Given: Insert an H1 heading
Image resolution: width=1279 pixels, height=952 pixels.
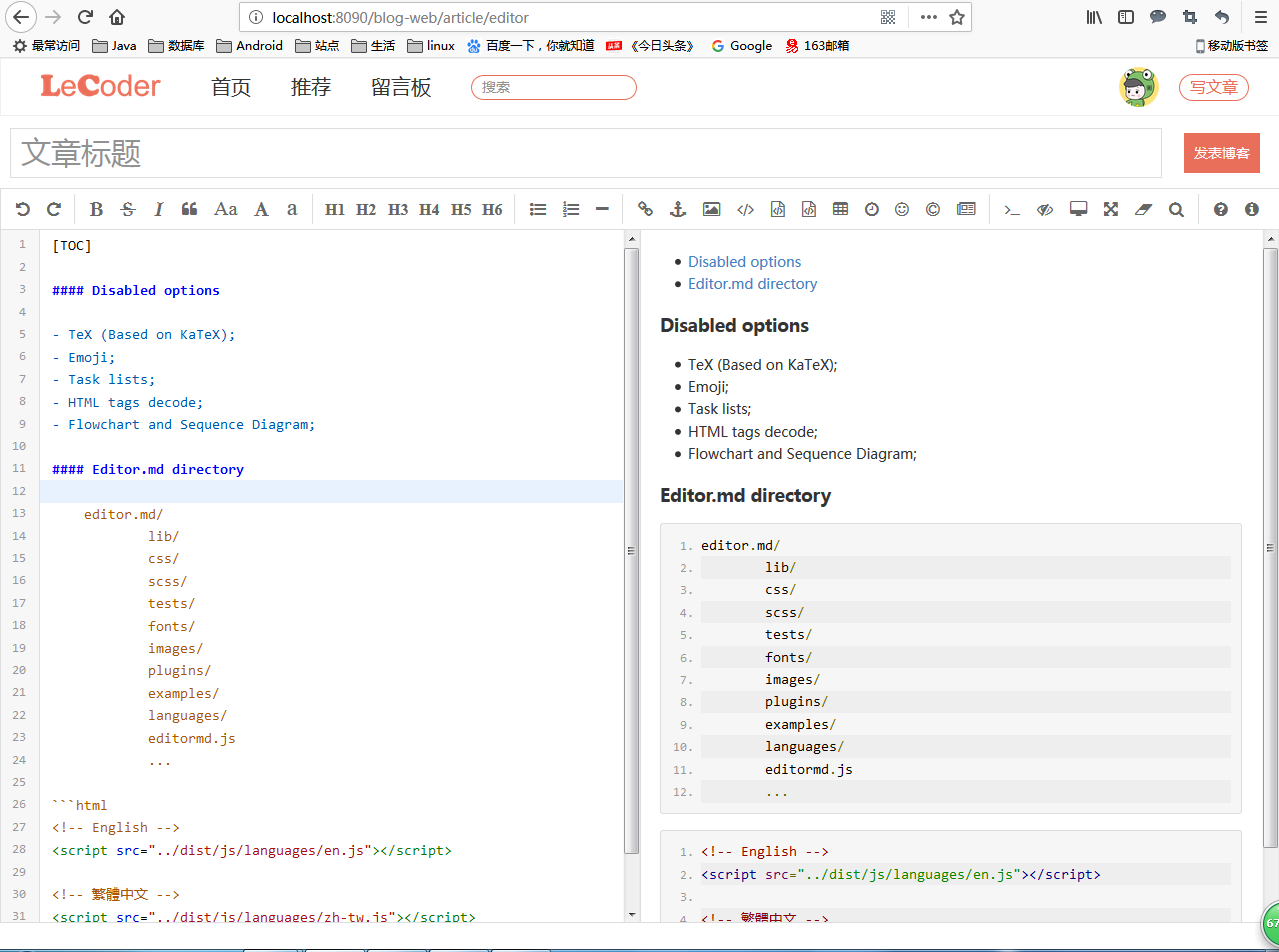Looking at the screenshot, I should (335, 209).
